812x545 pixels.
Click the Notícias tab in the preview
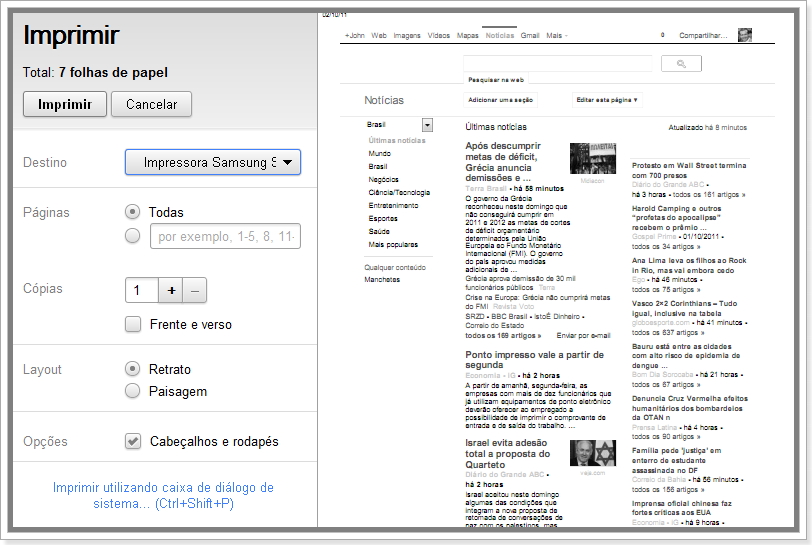(x=499, y=35)
